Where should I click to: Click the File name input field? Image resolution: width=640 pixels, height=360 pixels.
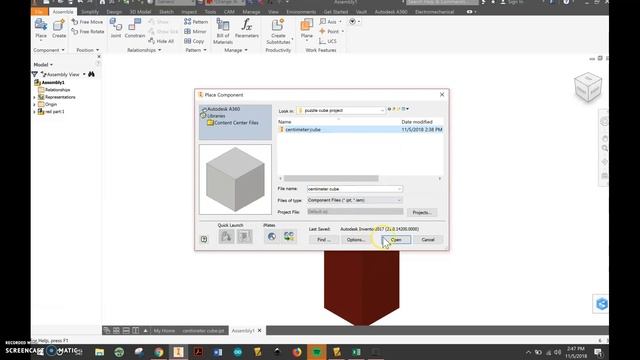click(355, 189)
